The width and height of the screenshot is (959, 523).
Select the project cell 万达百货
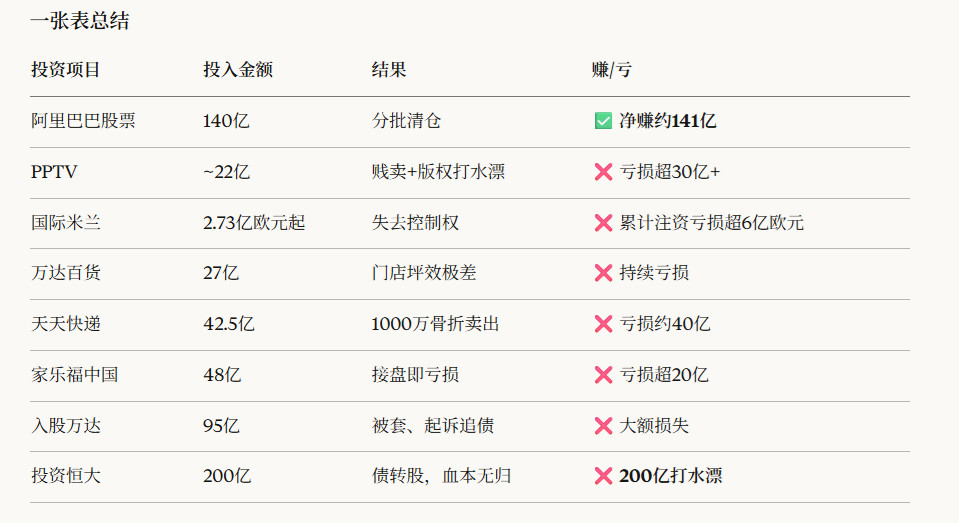point(65,272)
